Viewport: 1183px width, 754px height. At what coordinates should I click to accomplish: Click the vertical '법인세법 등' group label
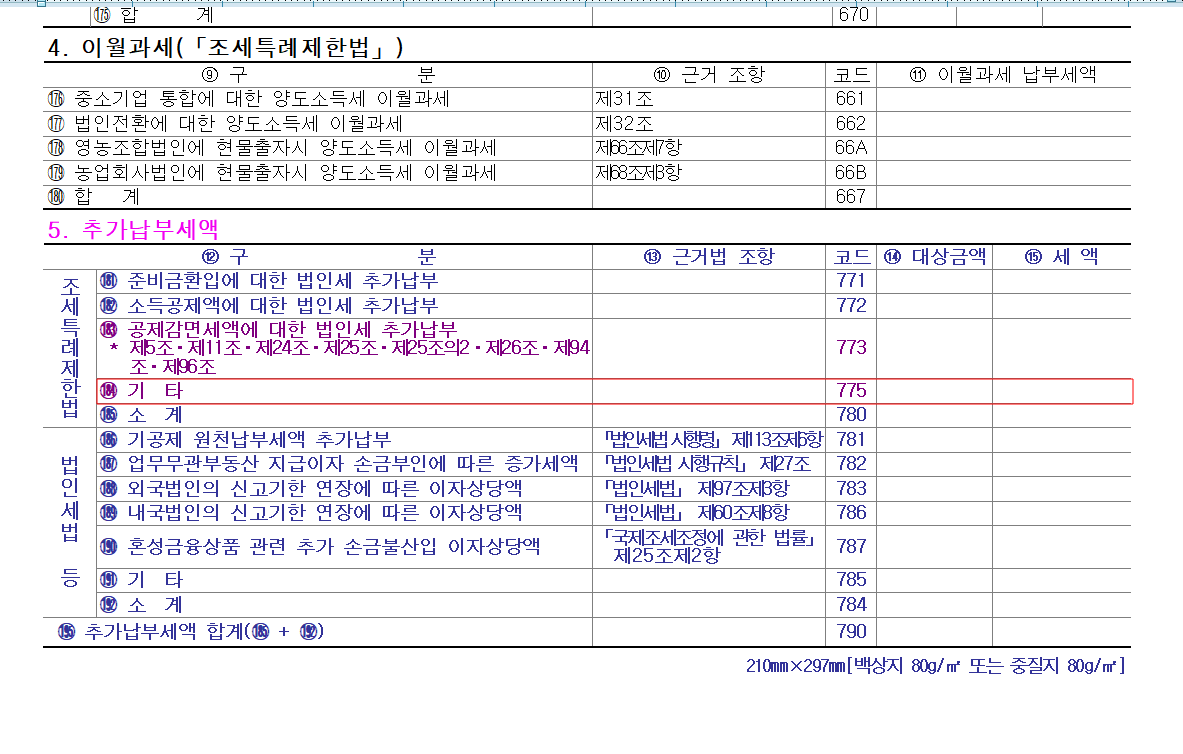click(70, 522)
